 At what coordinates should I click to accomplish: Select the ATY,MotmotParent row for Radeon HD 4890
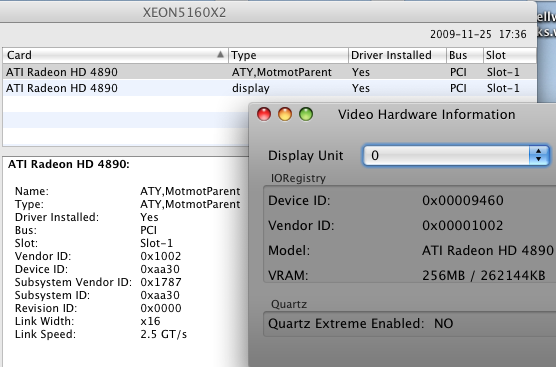pyautogui.click(x=269, y=72)
